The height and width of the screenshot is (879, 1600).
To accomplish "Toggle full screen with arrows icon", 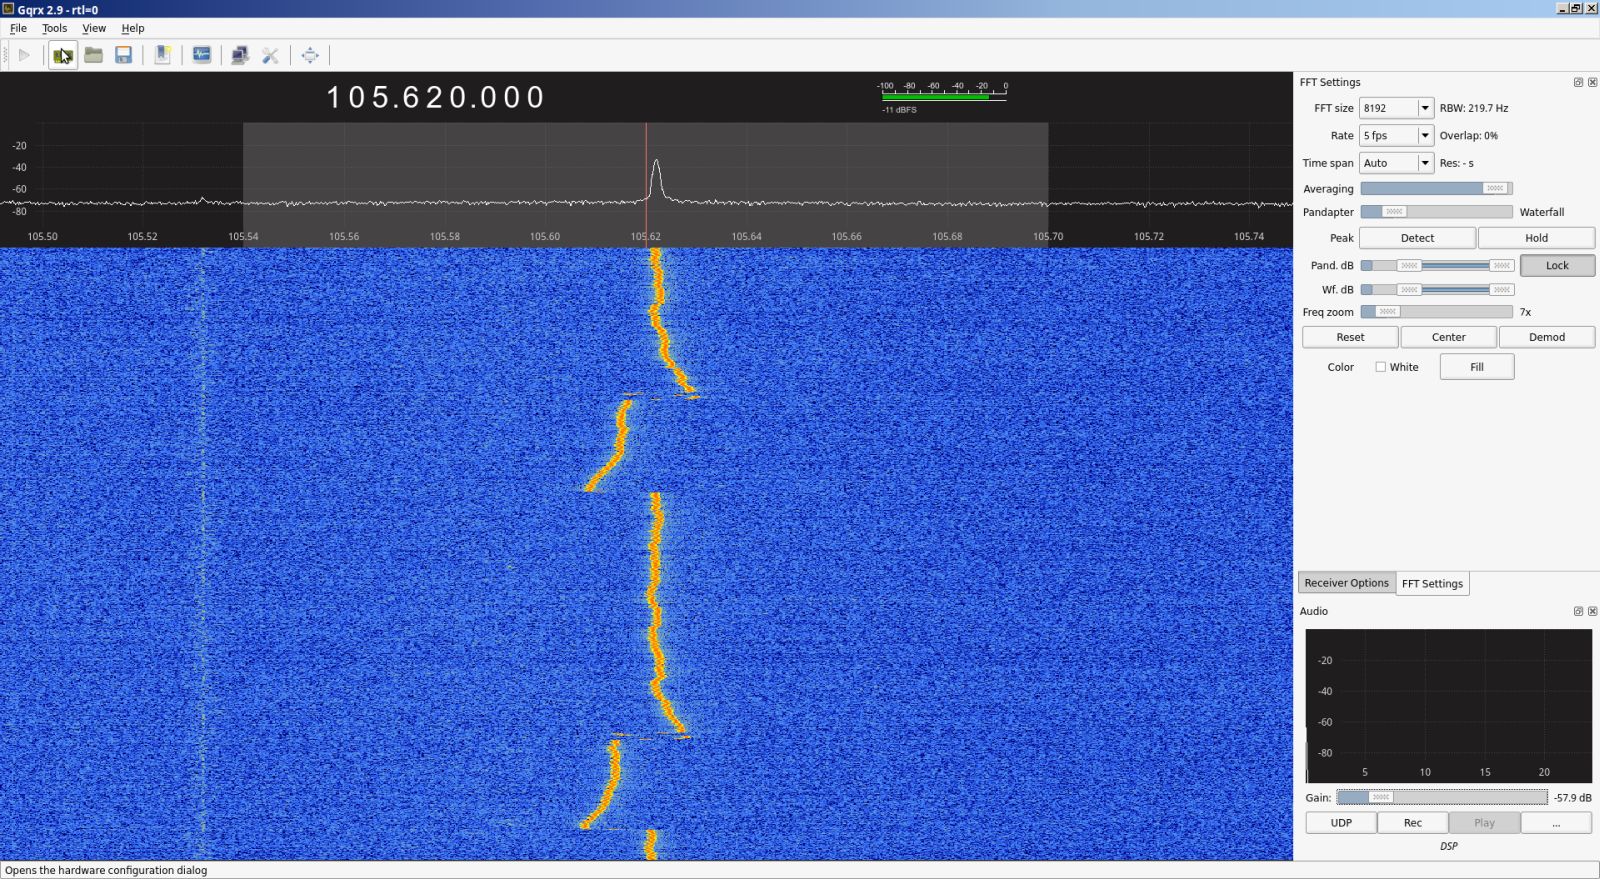I will (x=310, y=55).
